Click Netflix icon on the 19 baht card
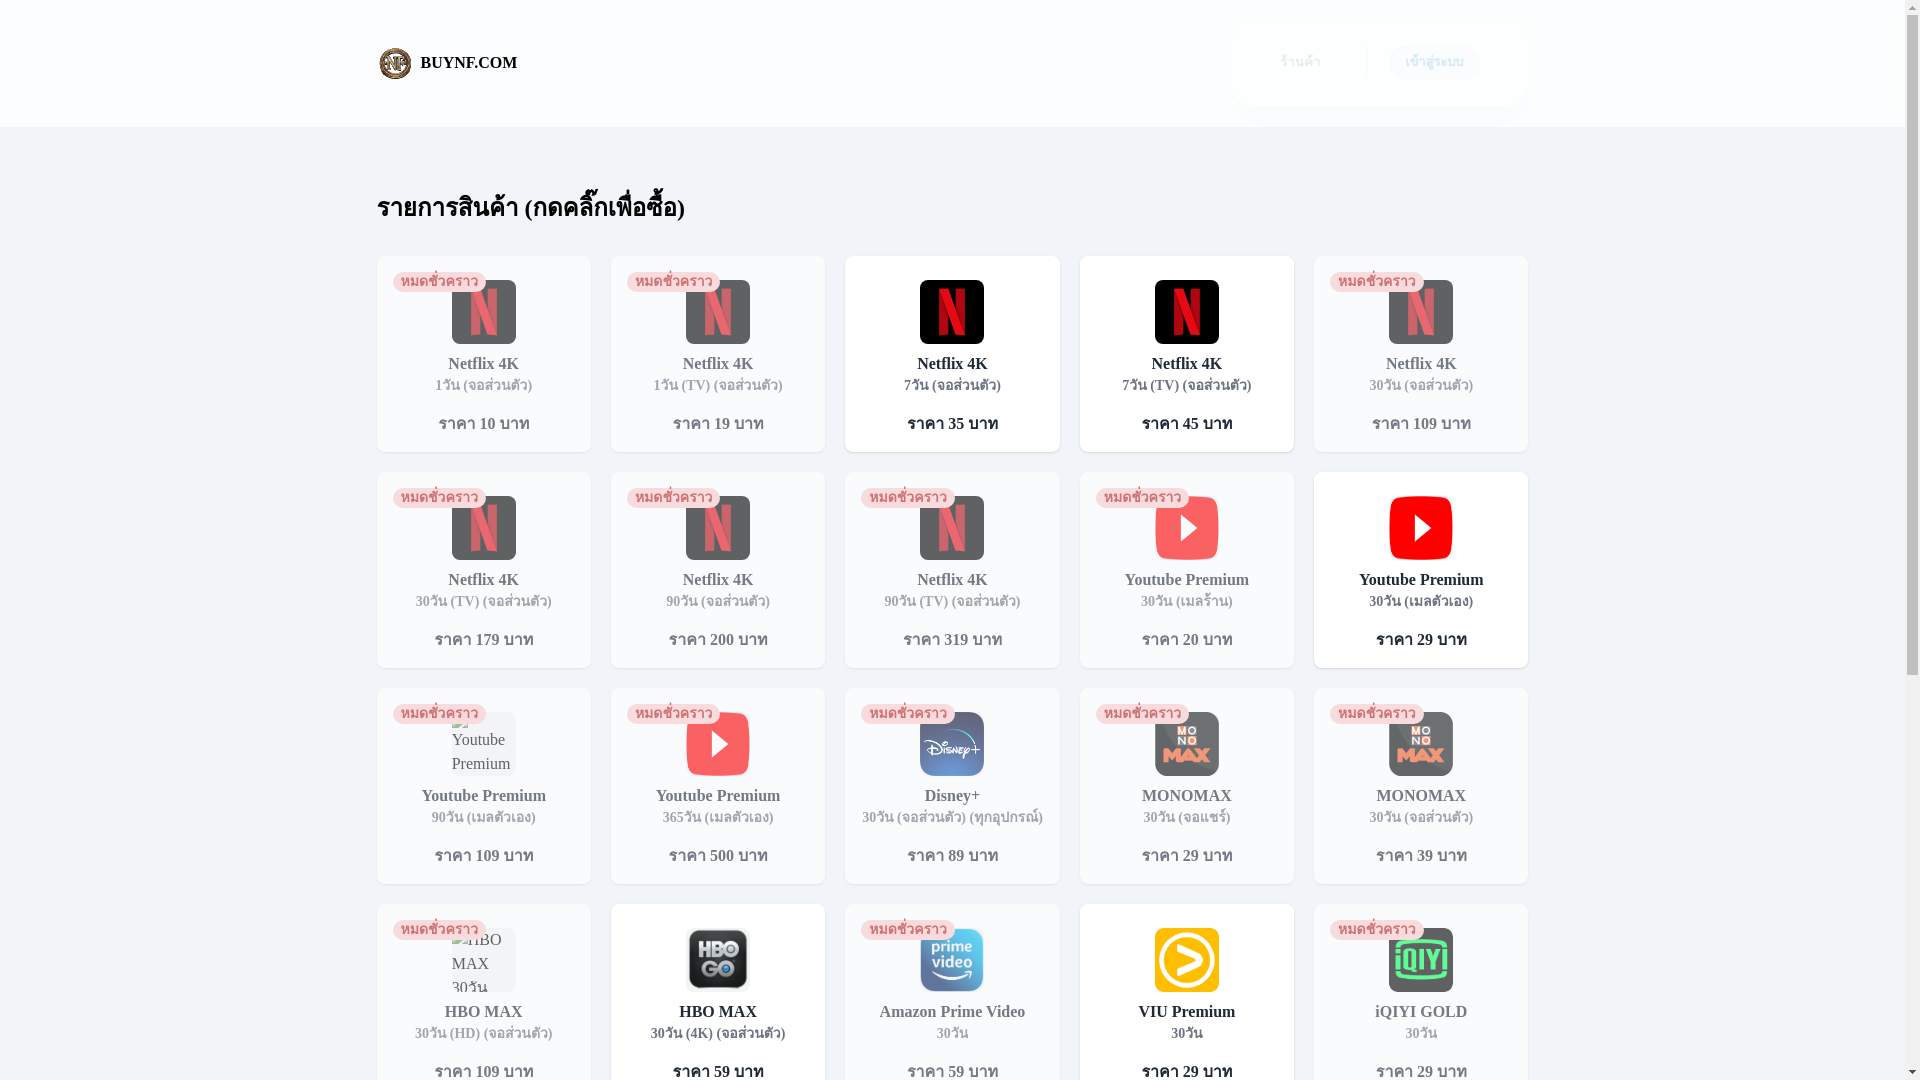 (x=718, y=312)
